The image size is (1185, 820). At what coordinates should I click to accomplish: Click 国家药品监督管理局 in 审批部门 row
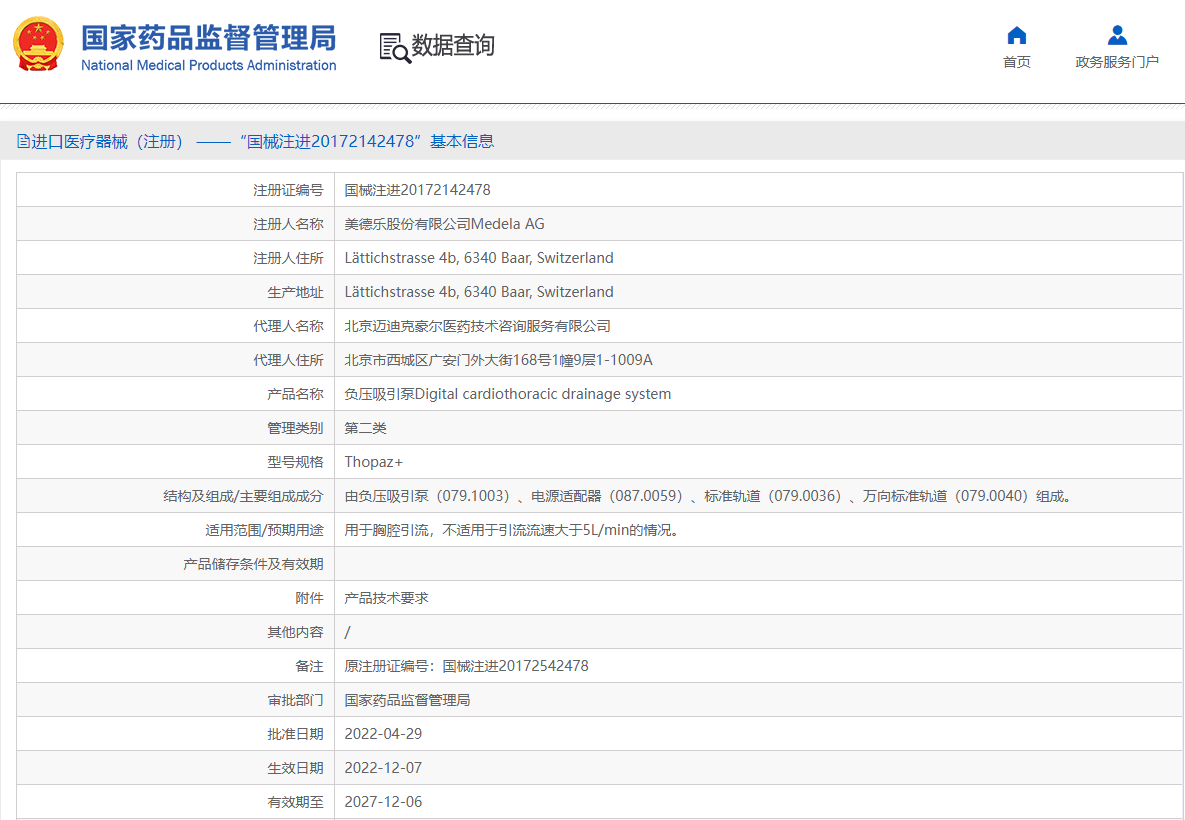(x=407, y=700)
